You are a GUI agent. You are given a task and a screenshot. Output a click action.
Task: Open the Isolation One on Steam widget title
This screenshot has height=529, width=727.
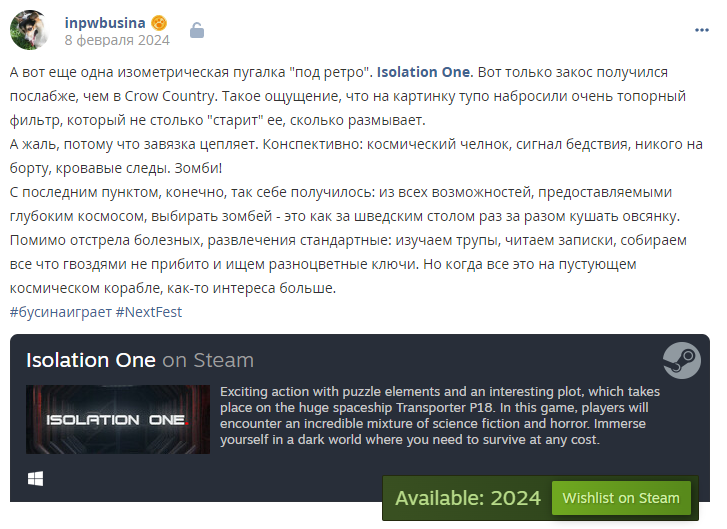coord(140,360)
